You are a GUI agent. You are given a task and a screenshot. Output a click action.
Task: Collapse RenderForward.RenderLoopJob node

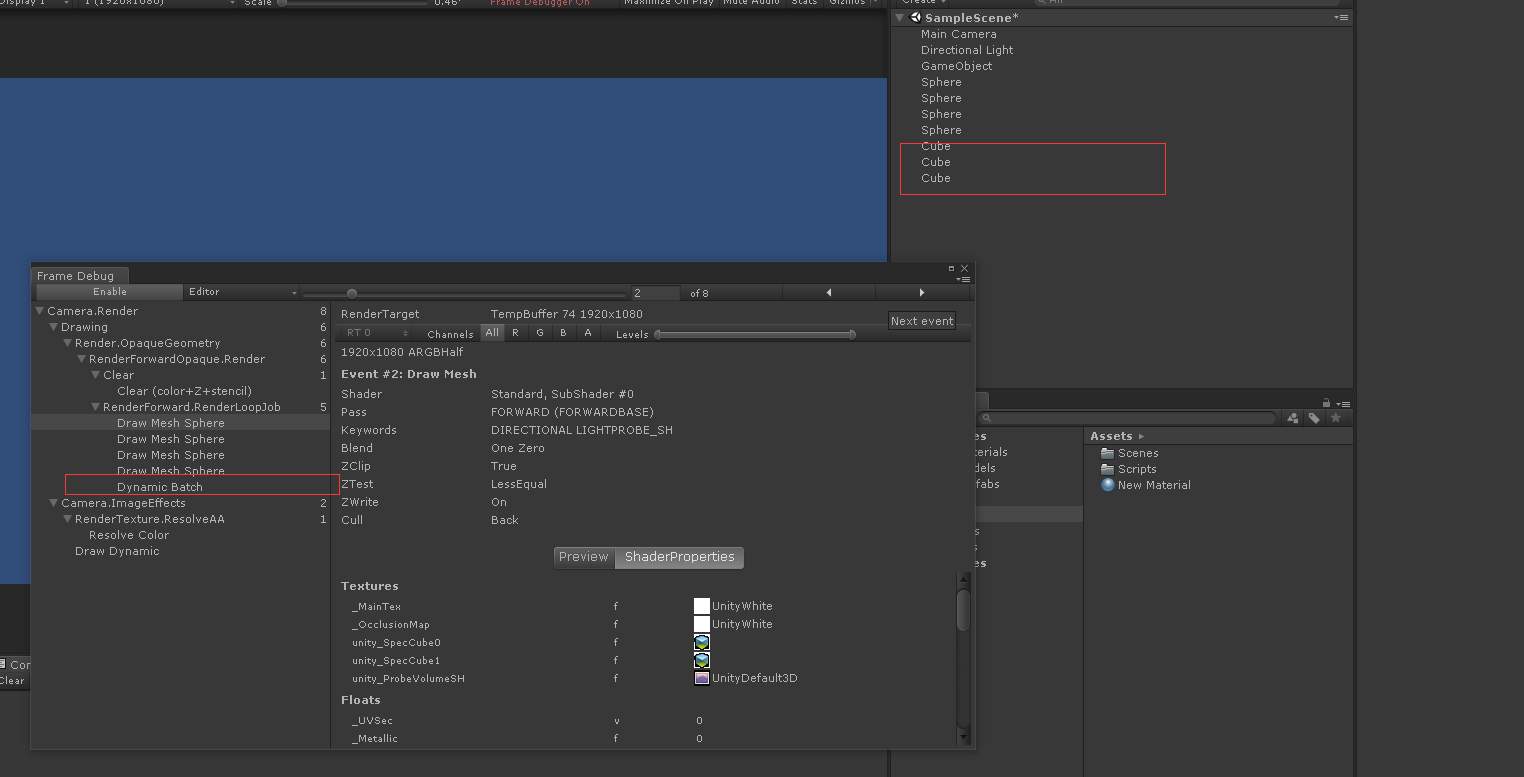pos(96,407)
